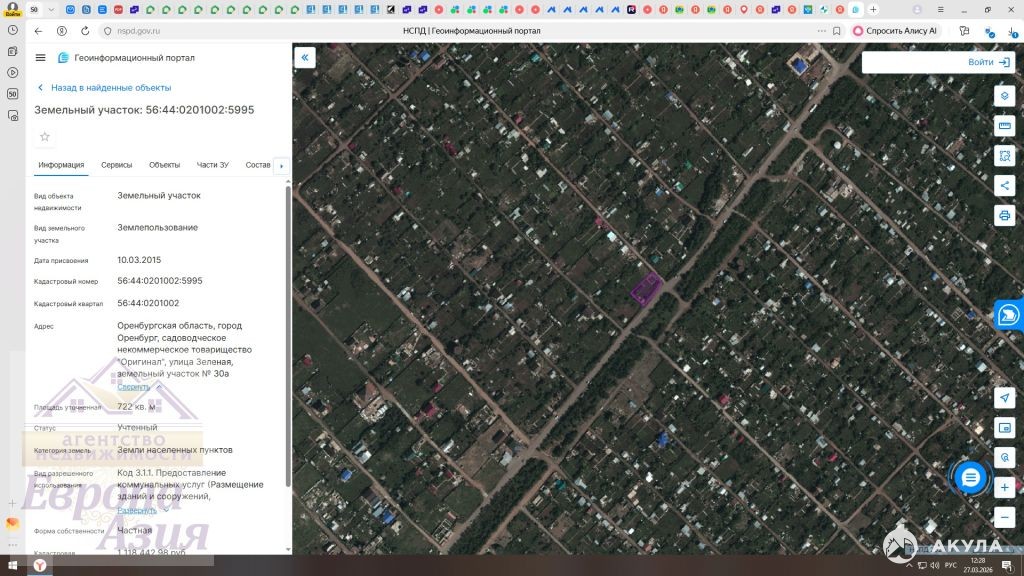1024x576 pixels.
Task: Select the Части ЗУ tab
Action: (212, 165)
